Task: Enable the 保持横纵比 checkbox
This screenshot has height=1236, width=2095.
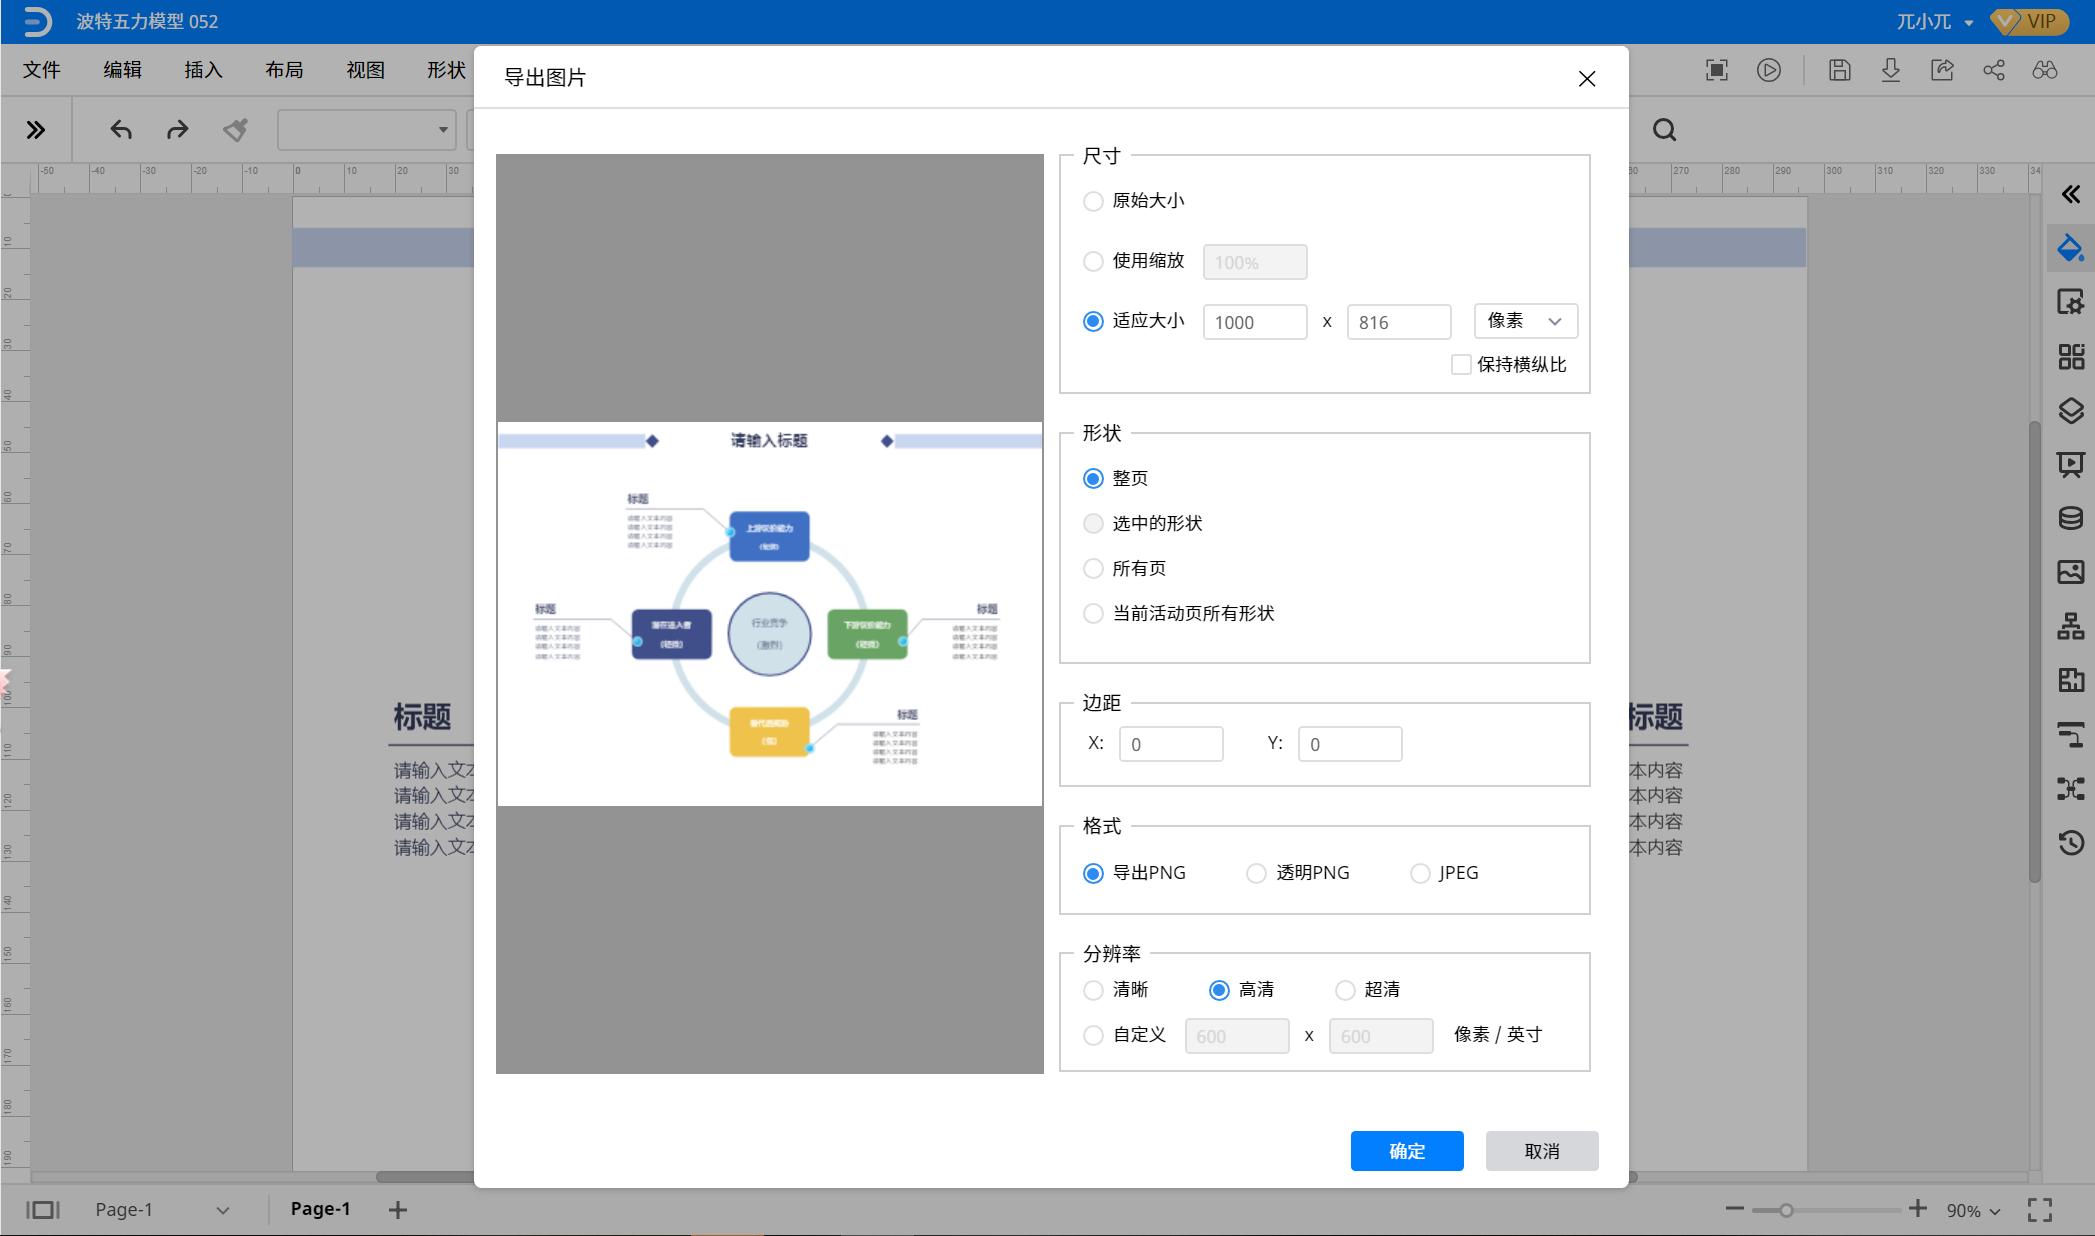Action: (1460, 364)
